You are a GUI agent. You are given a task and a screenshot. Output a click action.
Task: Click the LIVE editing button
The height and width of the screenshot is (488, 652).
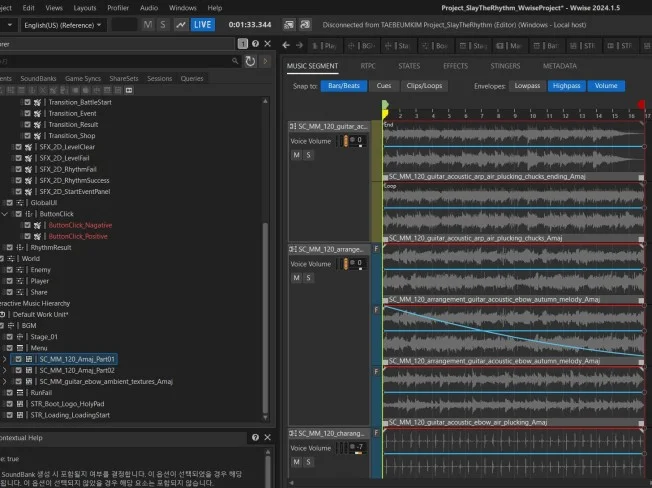(203, 24)
